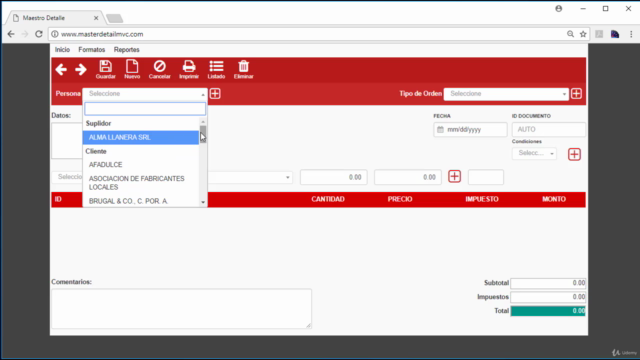Open the browser zoom magnifier icon
The height and width of the screenshot is (360, 640).
pyautogui.click(x=570, y=34)
